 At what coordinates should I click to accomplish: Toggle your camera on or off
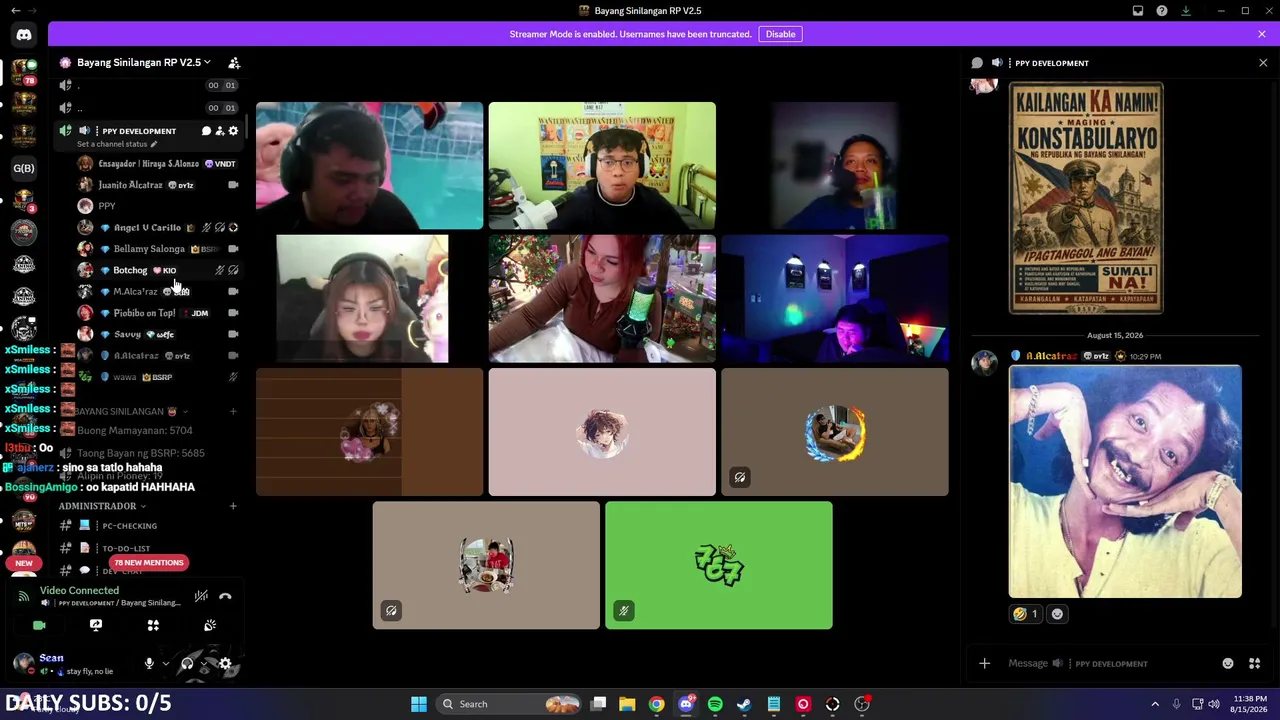pyautogui.click(x=39, y=625)
